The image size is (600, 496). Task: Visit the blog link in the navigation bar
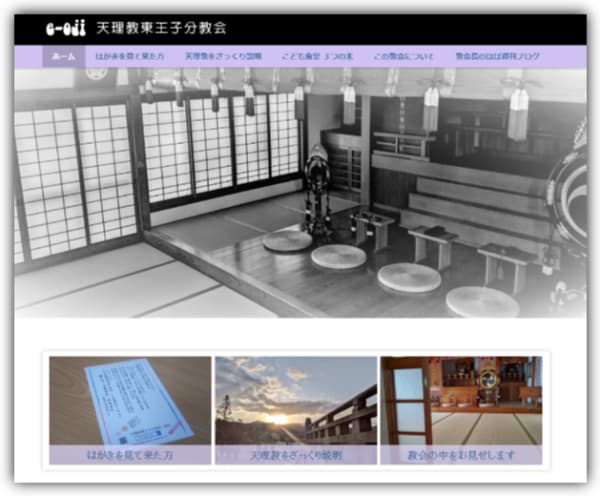pyautogui.click(x=497, y=57)
